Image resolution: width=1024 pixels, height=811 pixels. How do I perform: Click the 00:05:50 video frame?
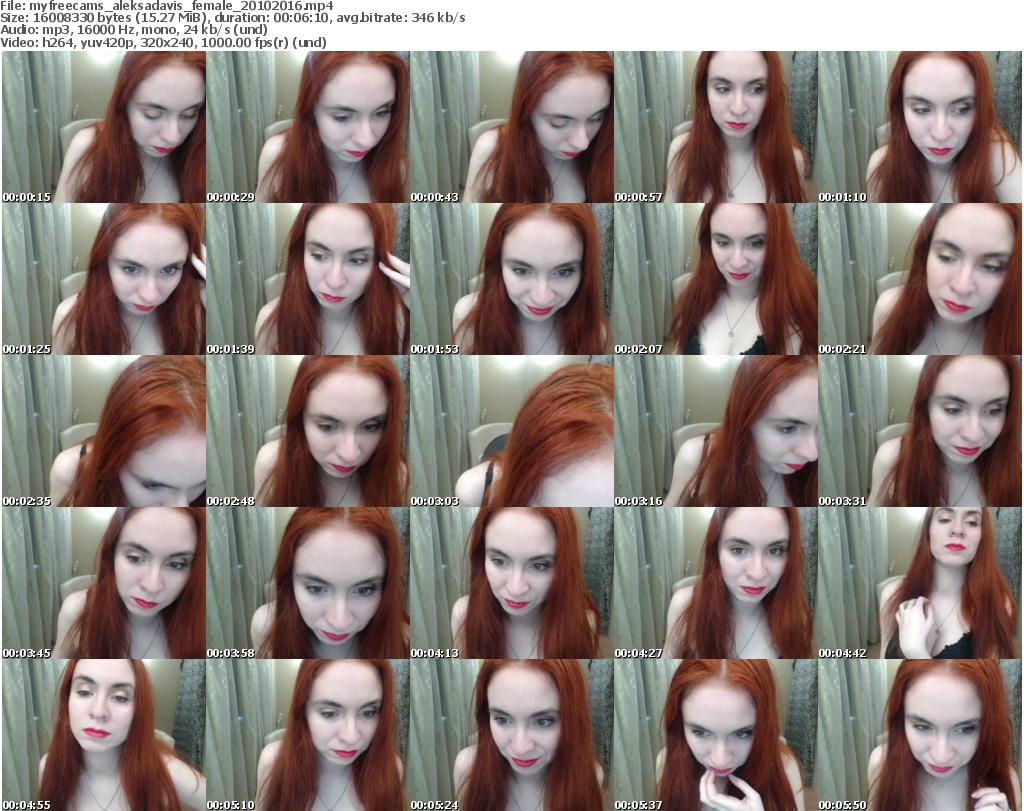pos(920,735)
